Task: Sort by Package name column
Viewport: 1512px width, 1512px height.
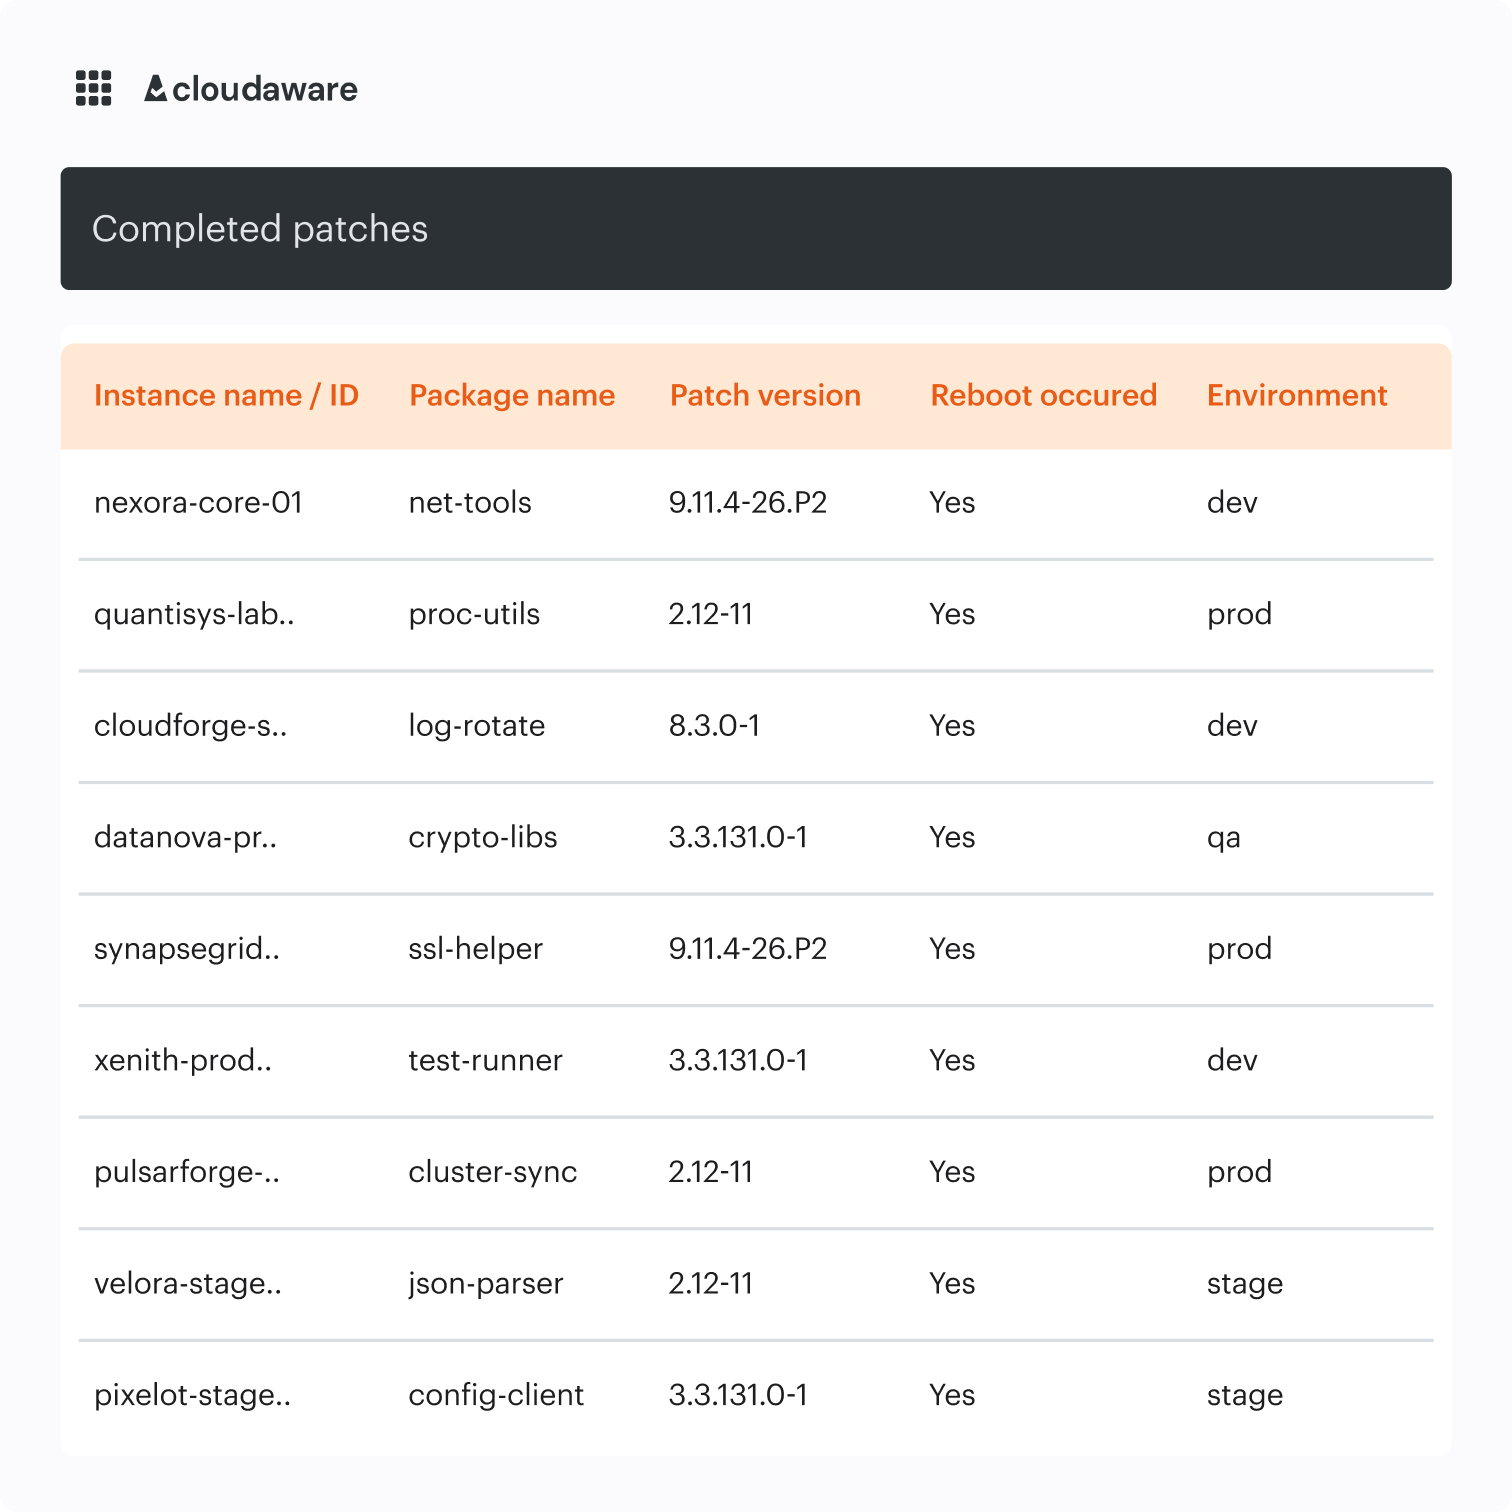Action: (511, 395)
